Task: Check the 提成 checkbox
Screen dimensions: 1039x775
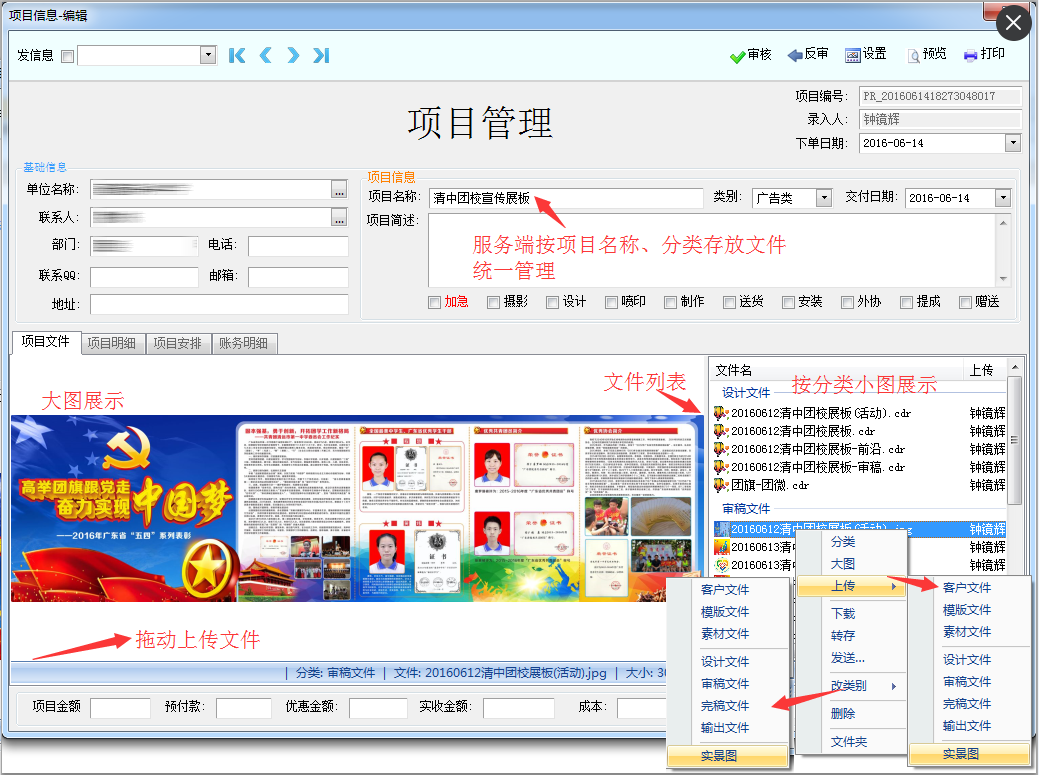Action: click(x=906, y=303)
